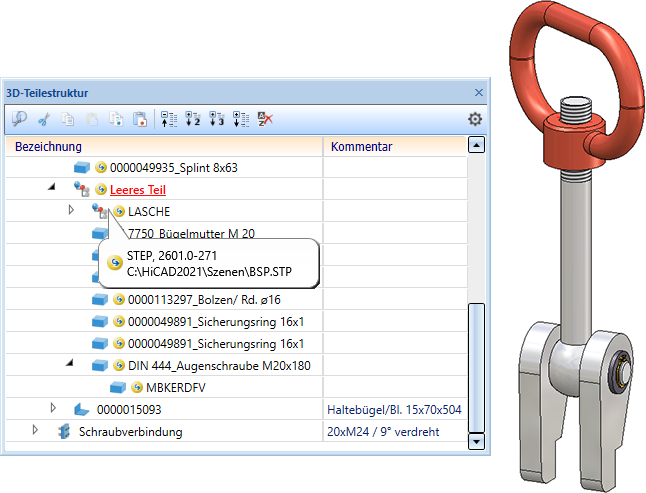Expand the LASCHE tree node
This screenshot has height=493, width=646.
click(x=71, y=210)
